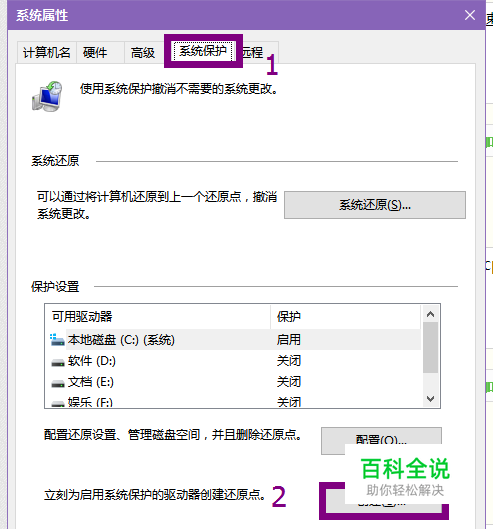Click 启用 status for C: drive
The width and height of the screenshot is (493, 529).
click(x=289, y=340)
